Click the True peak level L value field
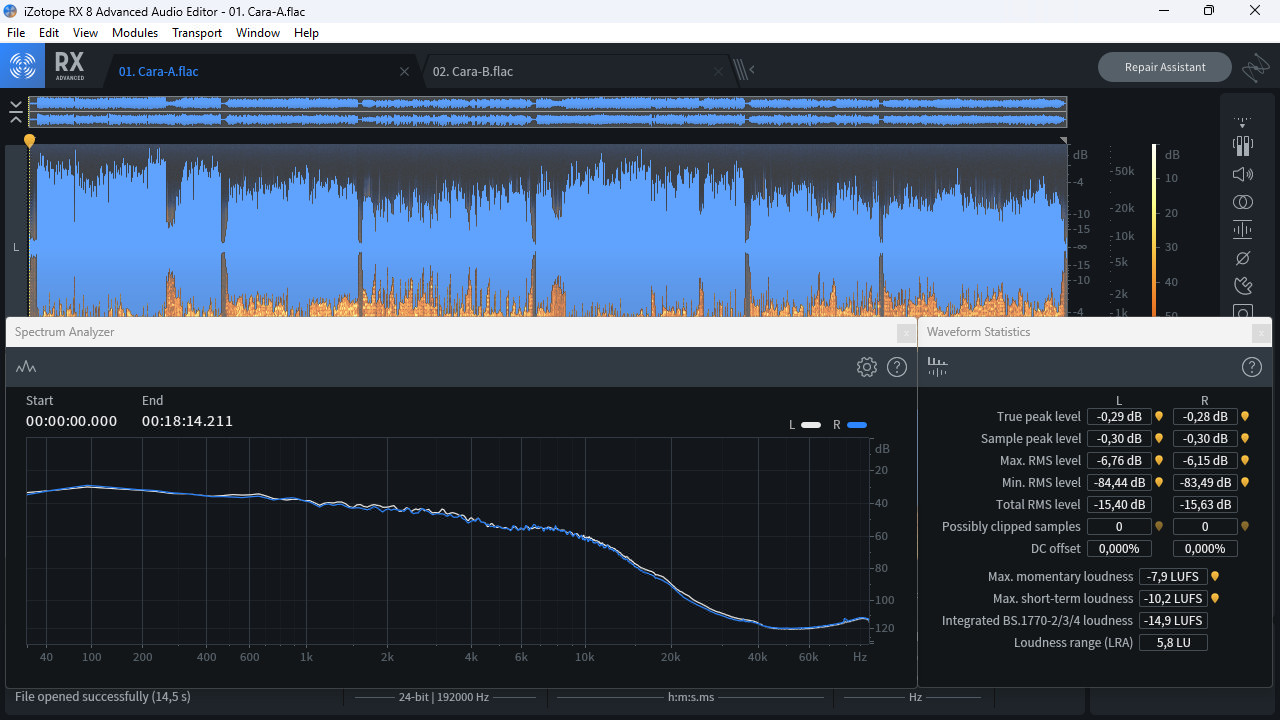Image resolution: width=1280 pixels, height=720 pixels. 1118,417
